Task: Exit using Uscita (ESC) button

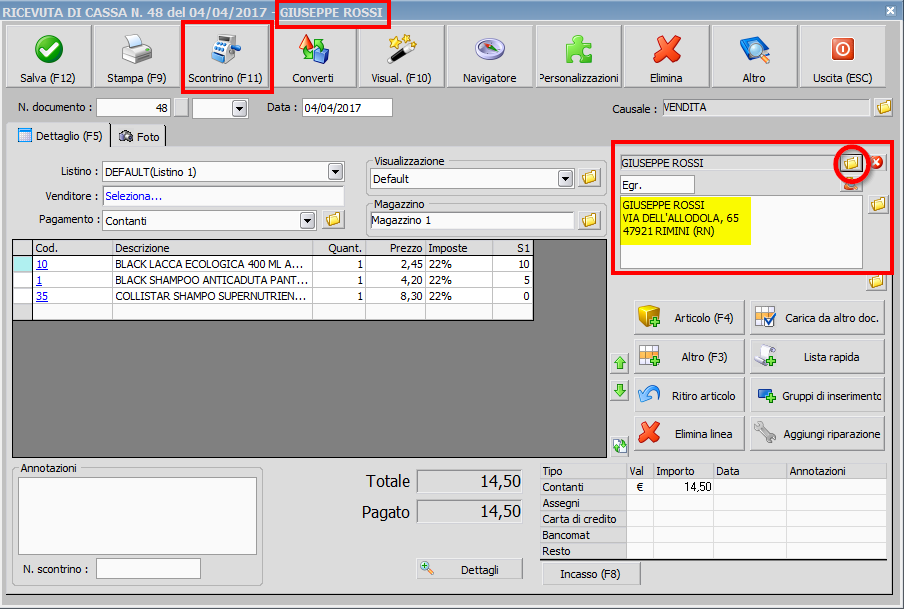Action: point(842,57)
